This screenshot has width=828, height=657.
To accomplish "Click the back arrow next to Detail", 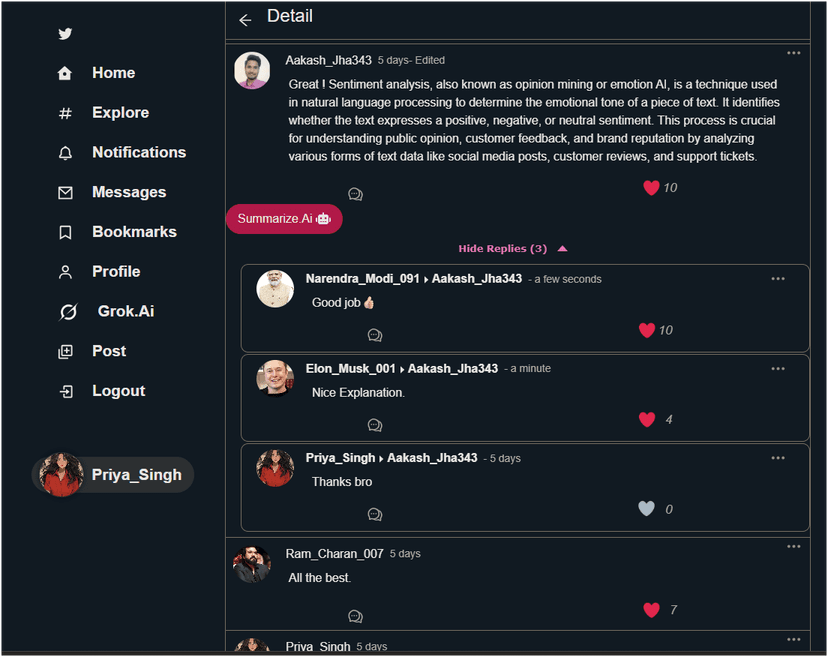I will pos(245,19).
